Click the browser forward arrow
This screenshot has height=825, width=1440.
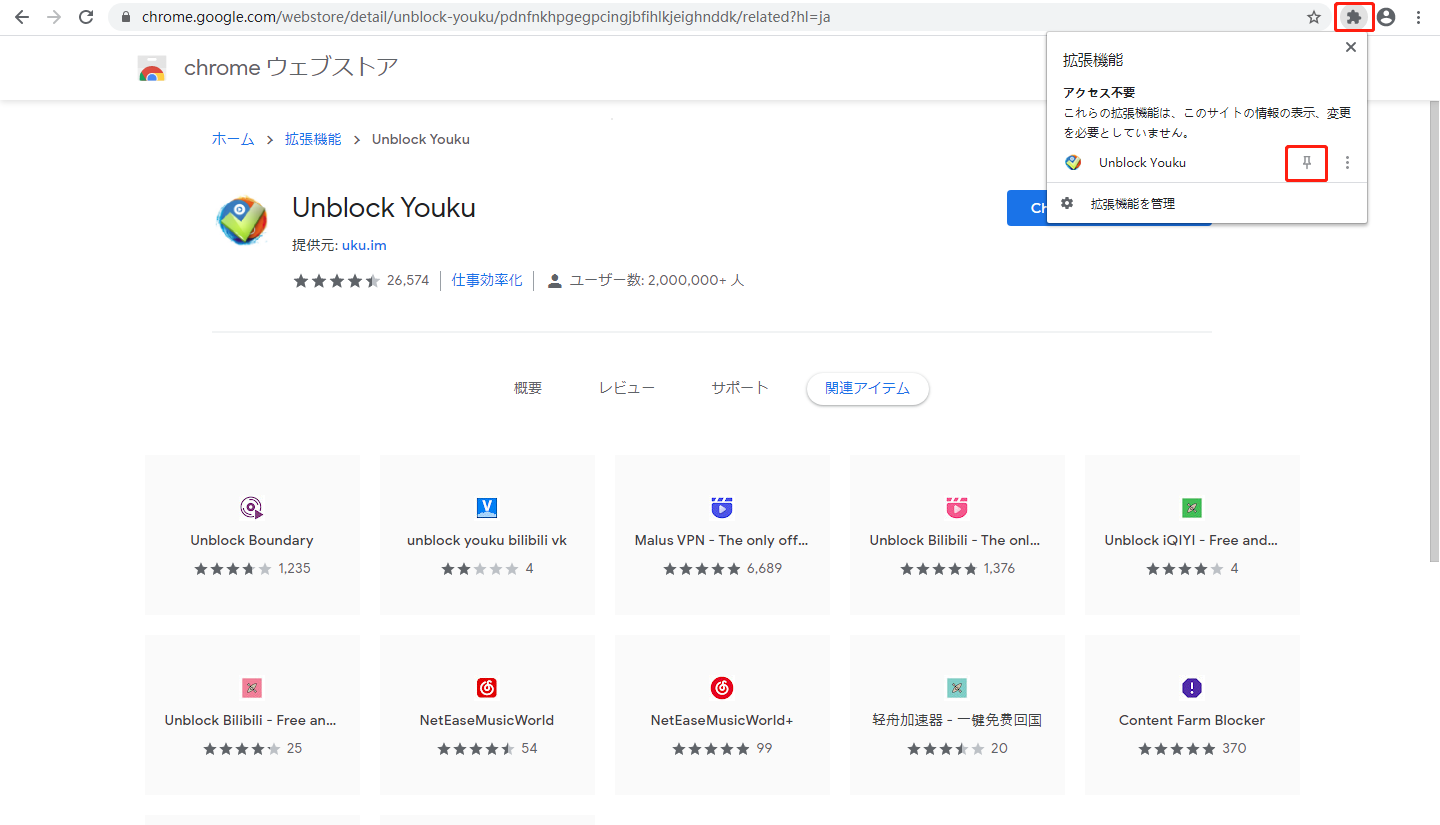[54, 17]
